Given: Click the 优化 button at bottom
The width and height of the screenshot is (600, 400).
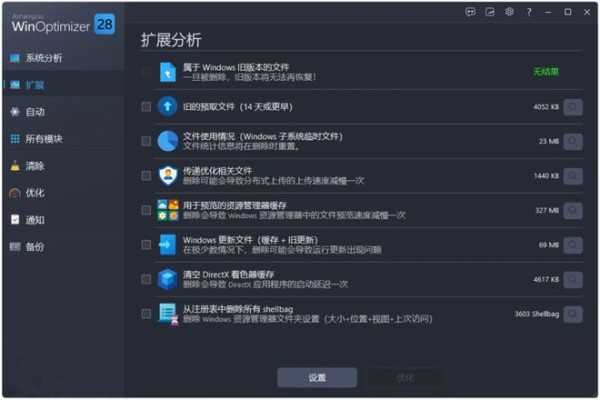Looking at the screenshot, I should [x=405, y=378].
